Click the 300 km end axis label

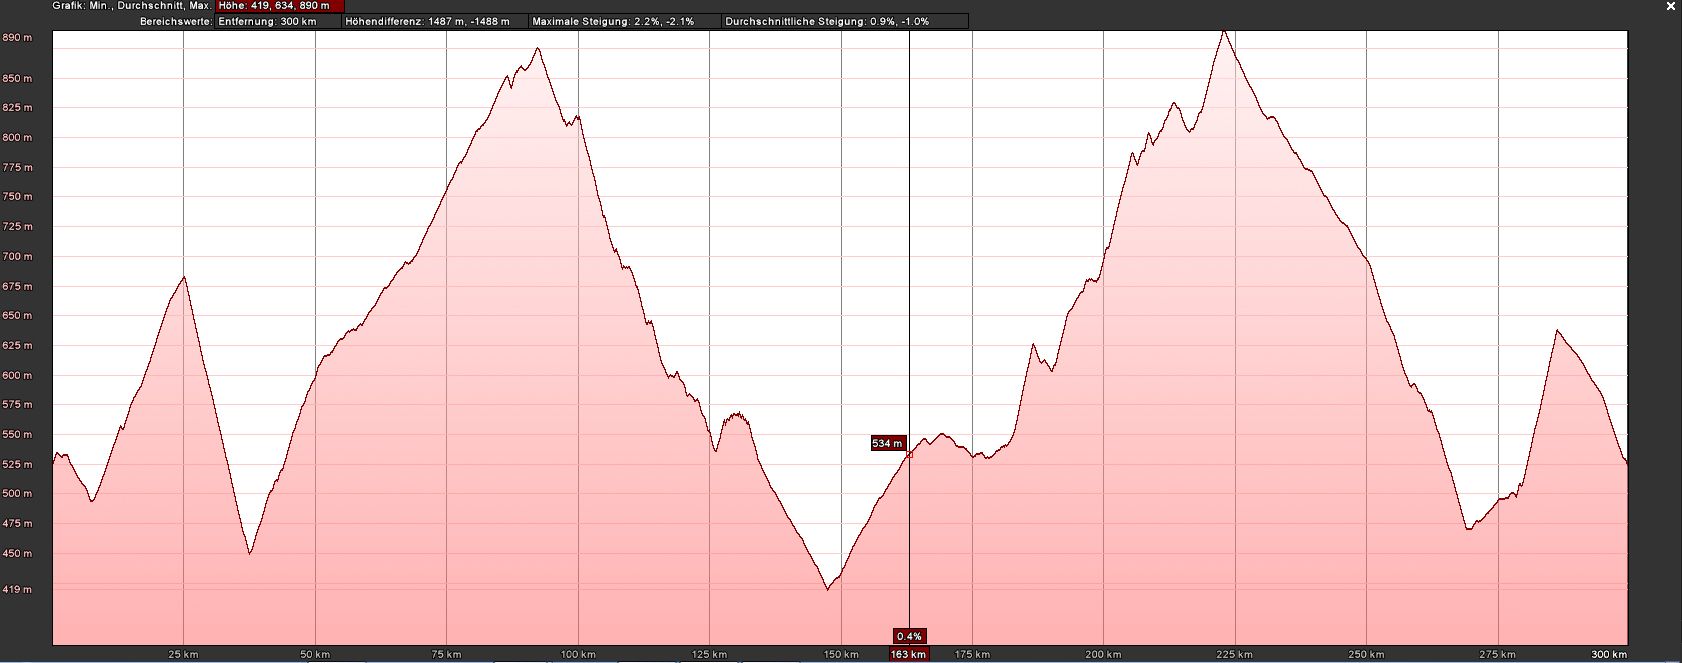(1609, 655)
